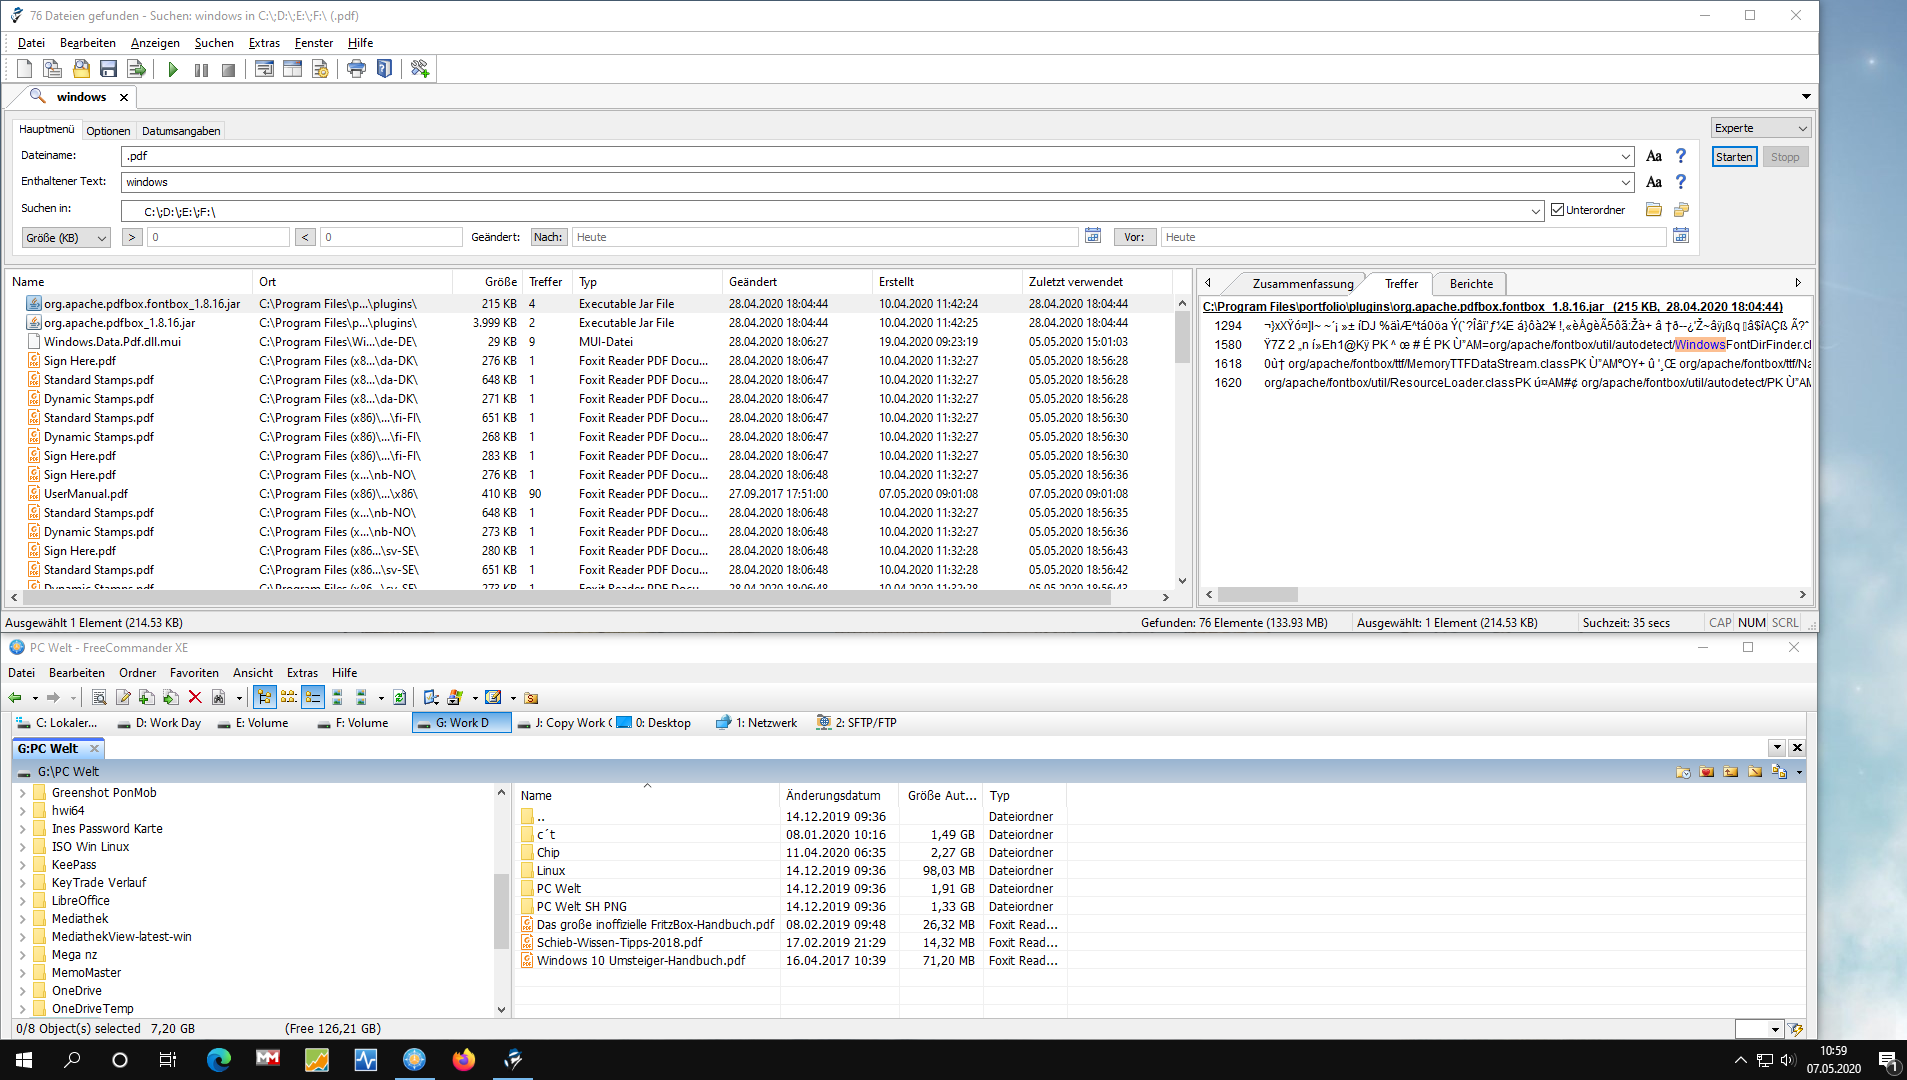Expand the LibreOffice tree folder
The image size is (1907, 1080).
[x=23, y=901]
